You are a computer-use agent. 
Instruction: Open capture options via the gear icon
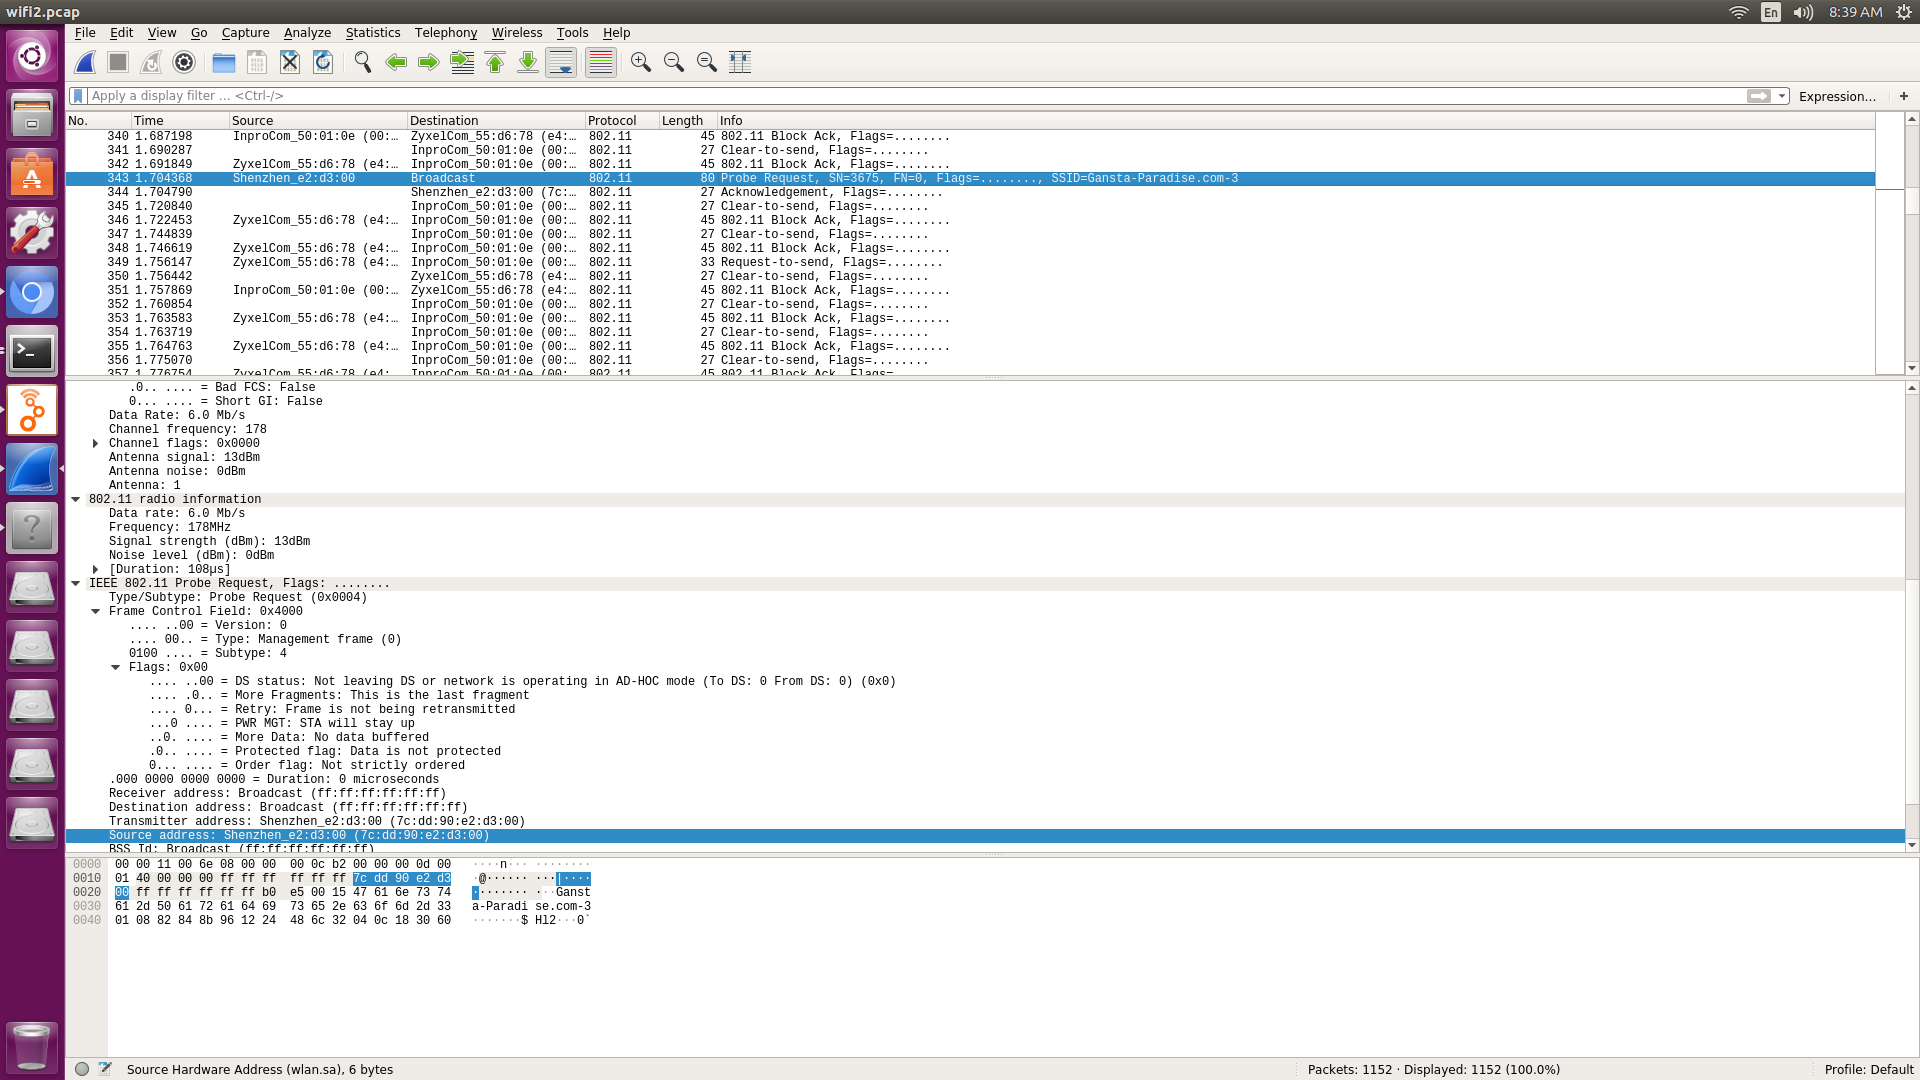tap(184, 61)
